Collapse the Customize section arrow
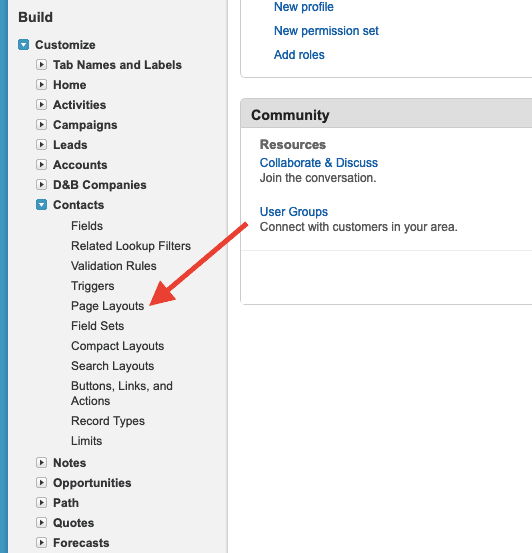The image size is (532, 553). pos(24,45)
